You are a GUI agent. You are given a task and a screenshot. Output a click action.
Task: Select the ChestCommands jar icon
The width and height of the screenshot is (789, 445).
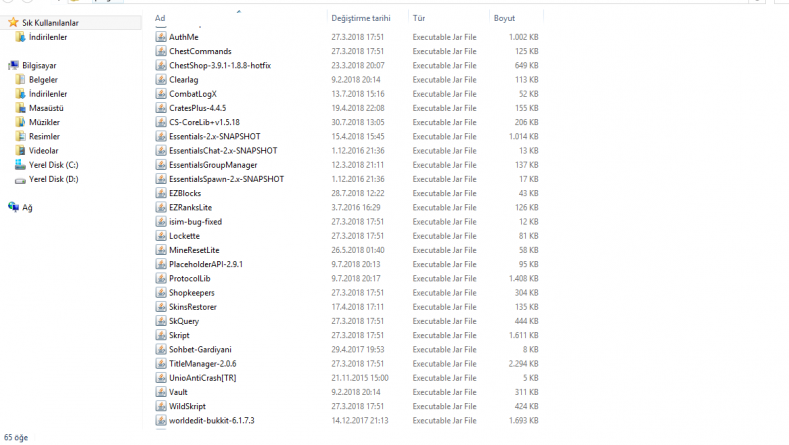(161, 51)
